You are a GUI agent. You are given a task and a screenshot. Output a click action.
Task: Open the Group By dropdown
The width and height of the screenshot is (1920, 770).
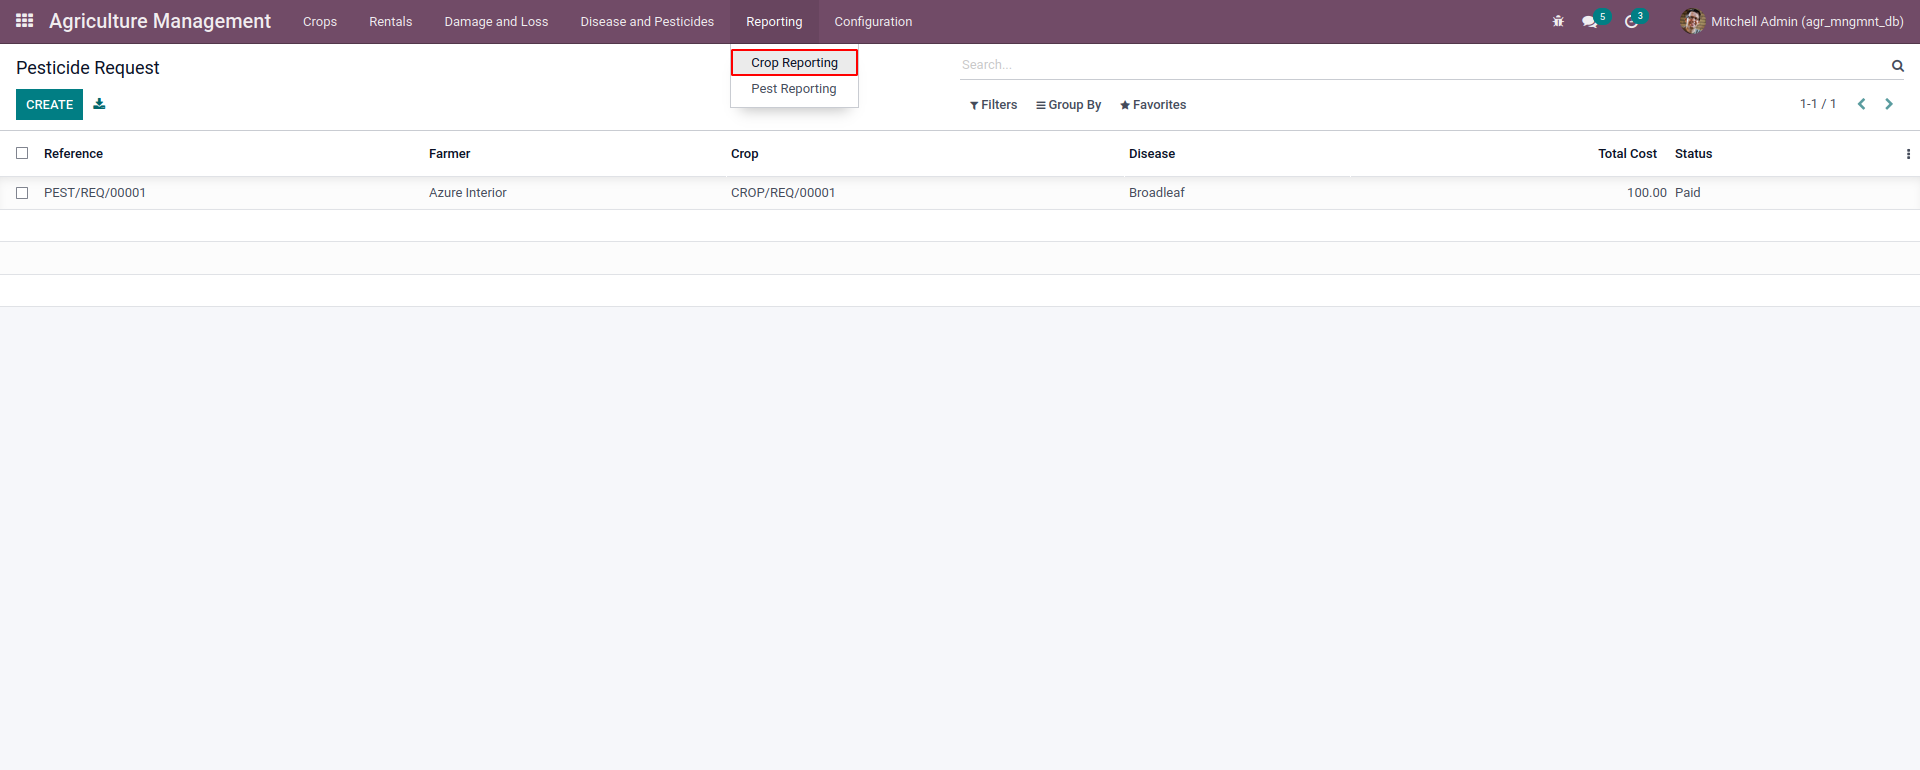click(x=1068, y=105)
